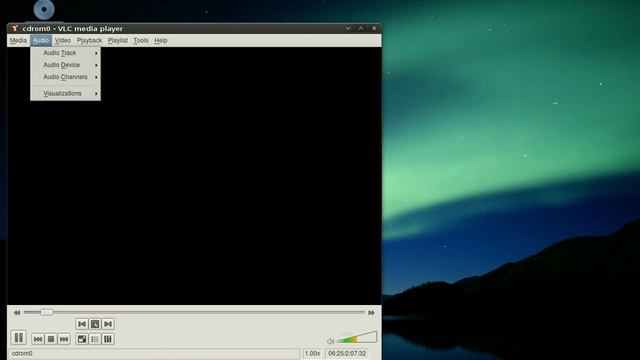640x360 pixels.
Task: Click the VLC cone title bar icon
Action: 15,29
